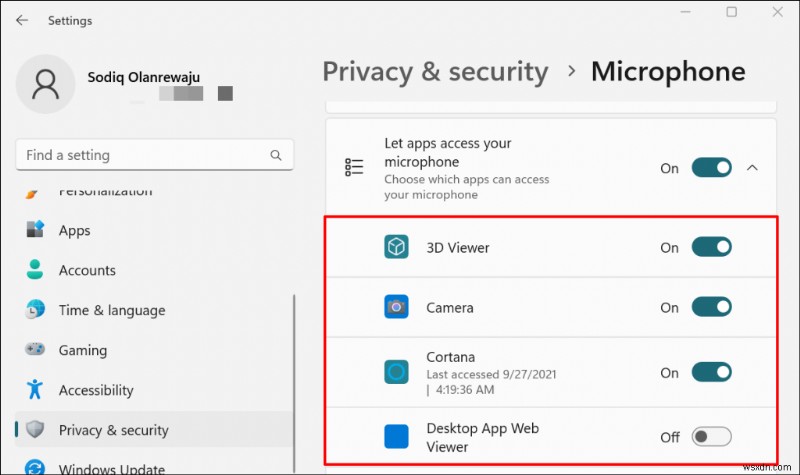Click the back arrow in Settings

22,20
